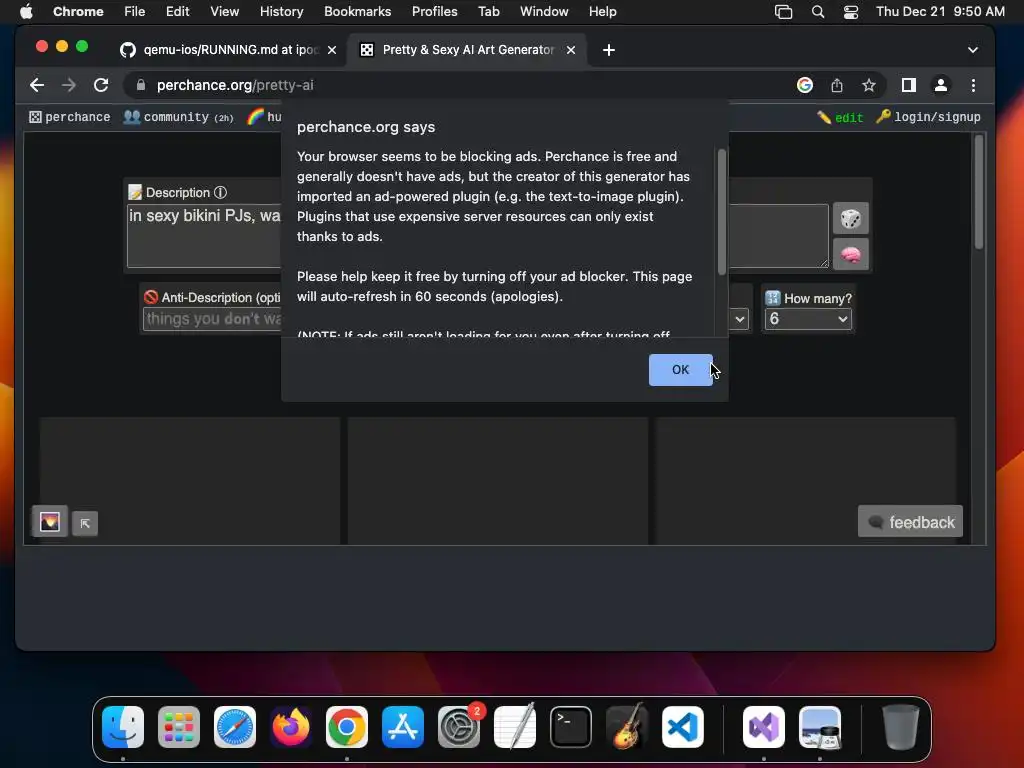Open App Store from the Dock
This screenshot has height=768, width=1024.
coord(403,727)
